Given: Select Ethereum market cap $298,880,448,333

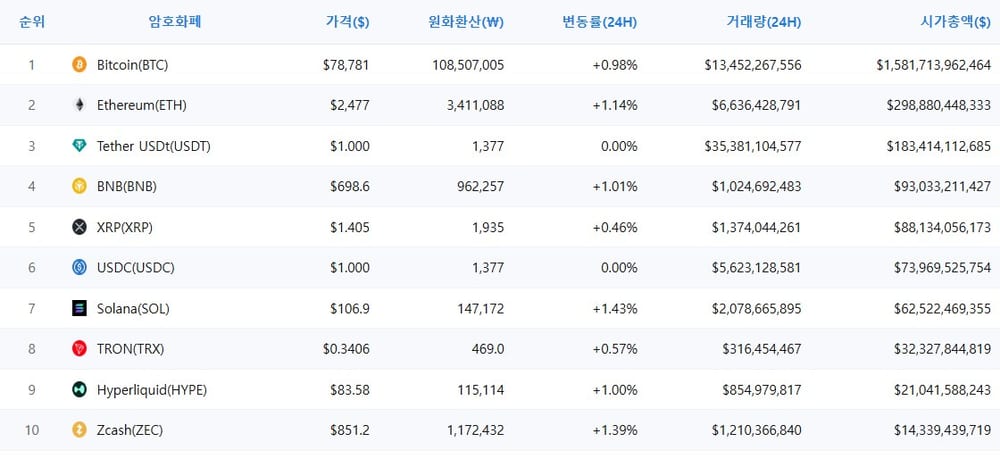Looking at the screenshot, I should coord(939,106).
